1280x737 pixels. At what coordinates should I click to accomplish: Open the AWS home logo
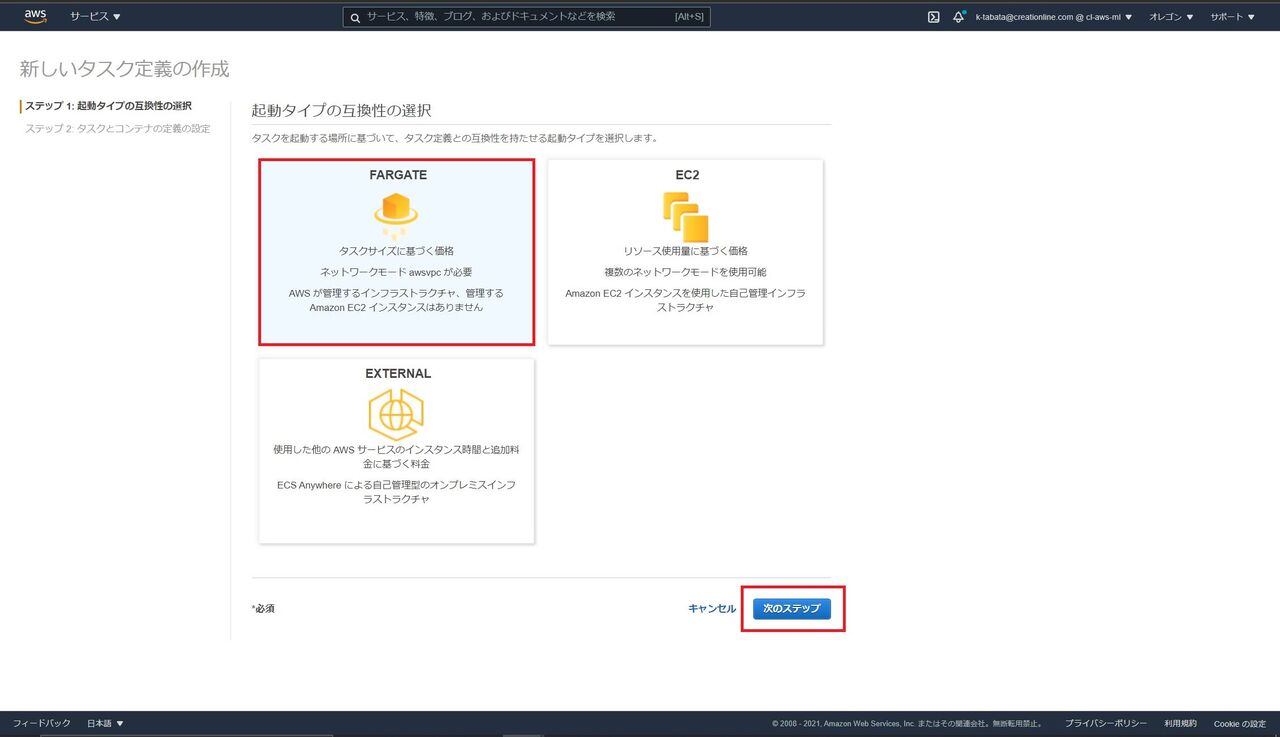(x=36, y=16)
